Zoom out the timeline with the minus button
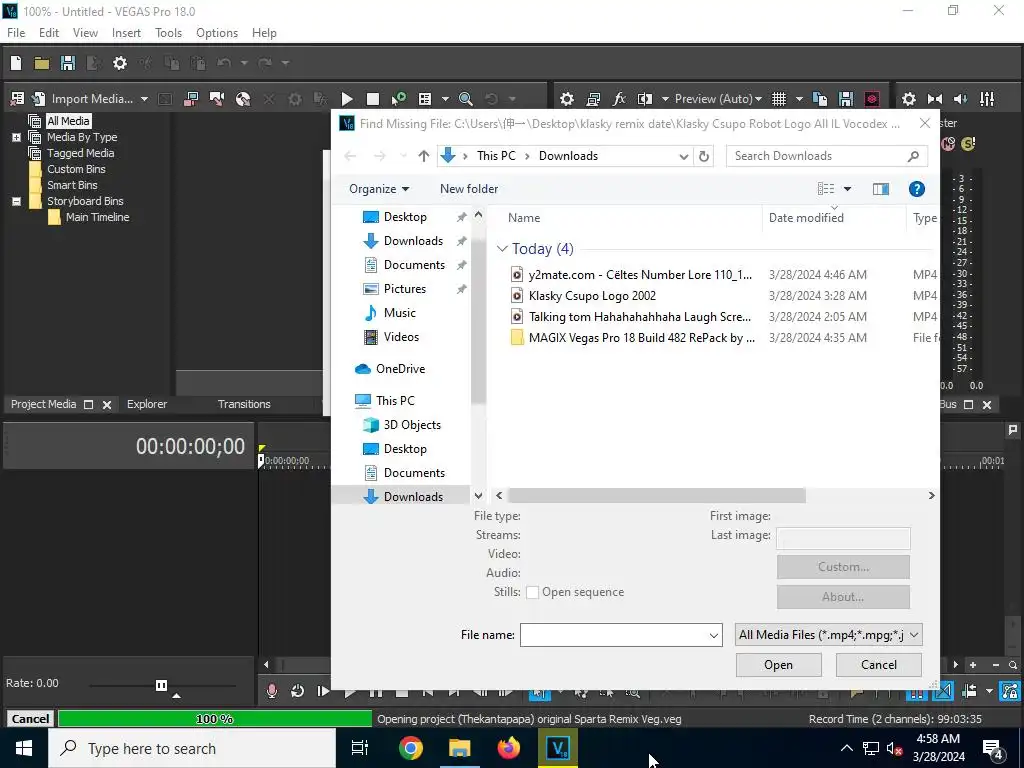Screen dimensions: 1024x768 (995, 665)
